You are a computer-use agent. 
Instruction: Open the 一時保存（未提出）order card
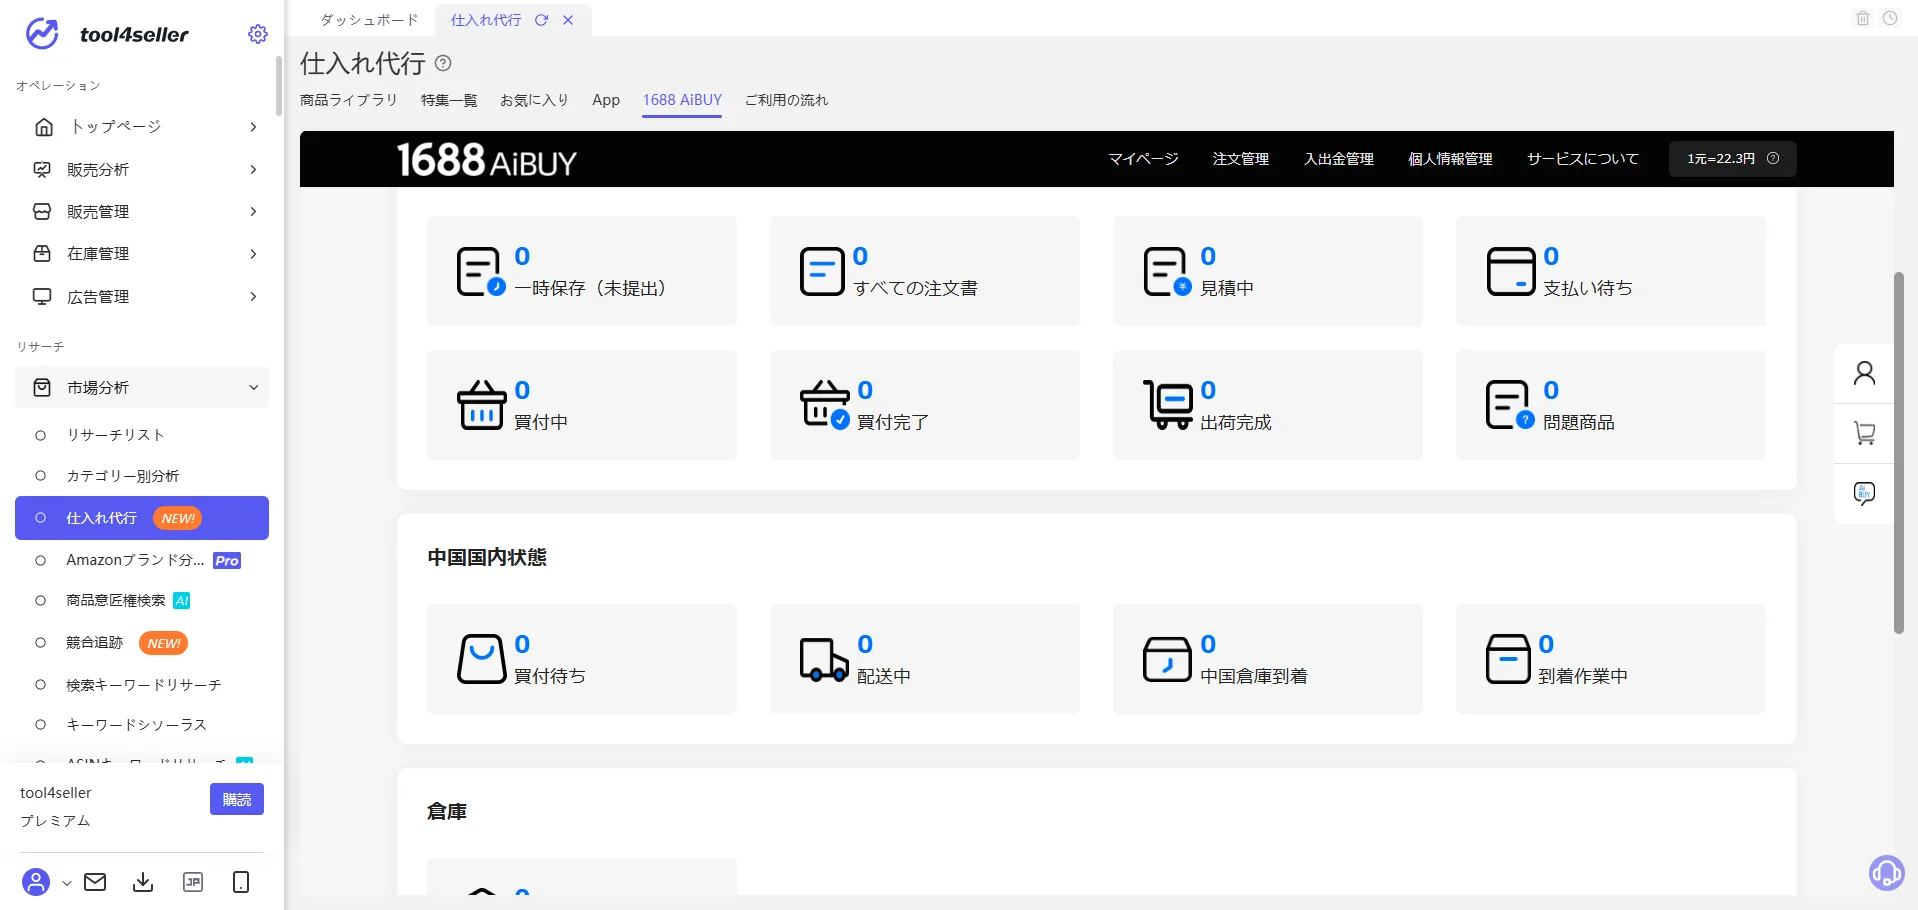(x=582, y=271)
